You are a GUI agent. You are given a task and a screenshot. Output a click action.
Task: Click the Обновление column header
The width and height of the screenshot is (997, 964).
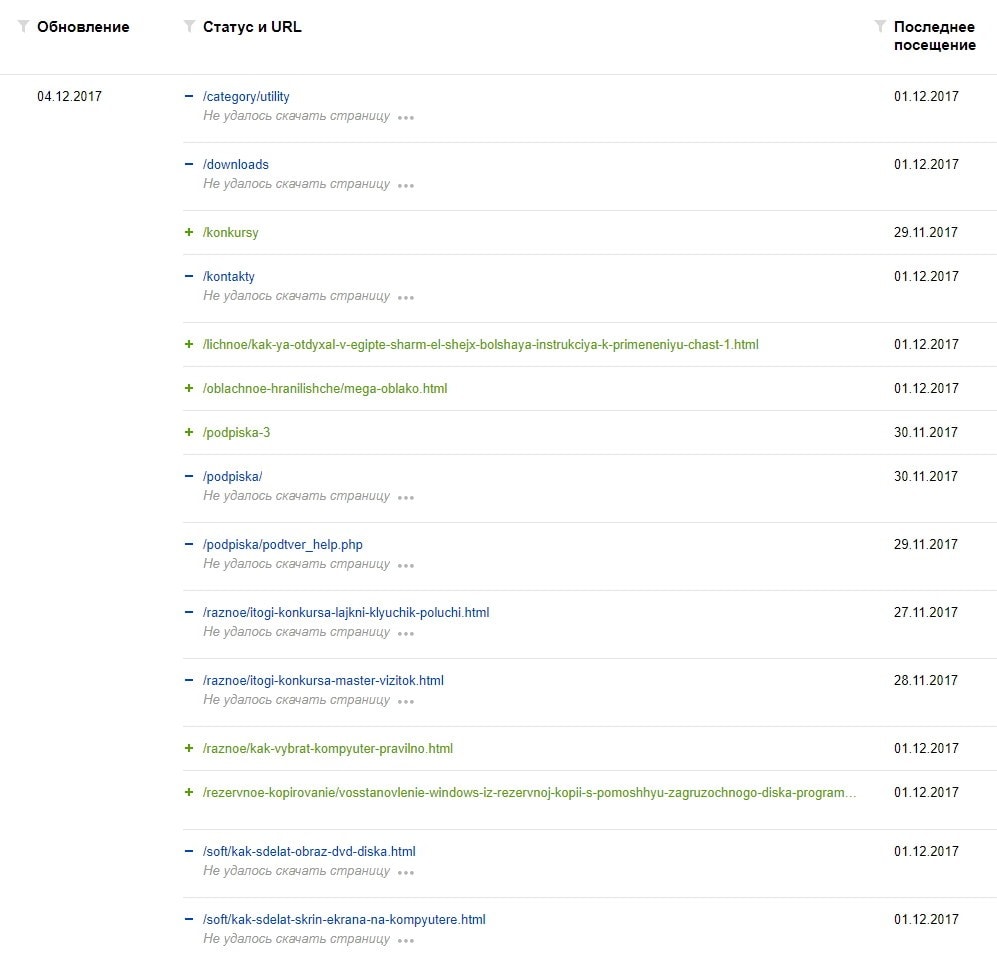pos(83,27)
